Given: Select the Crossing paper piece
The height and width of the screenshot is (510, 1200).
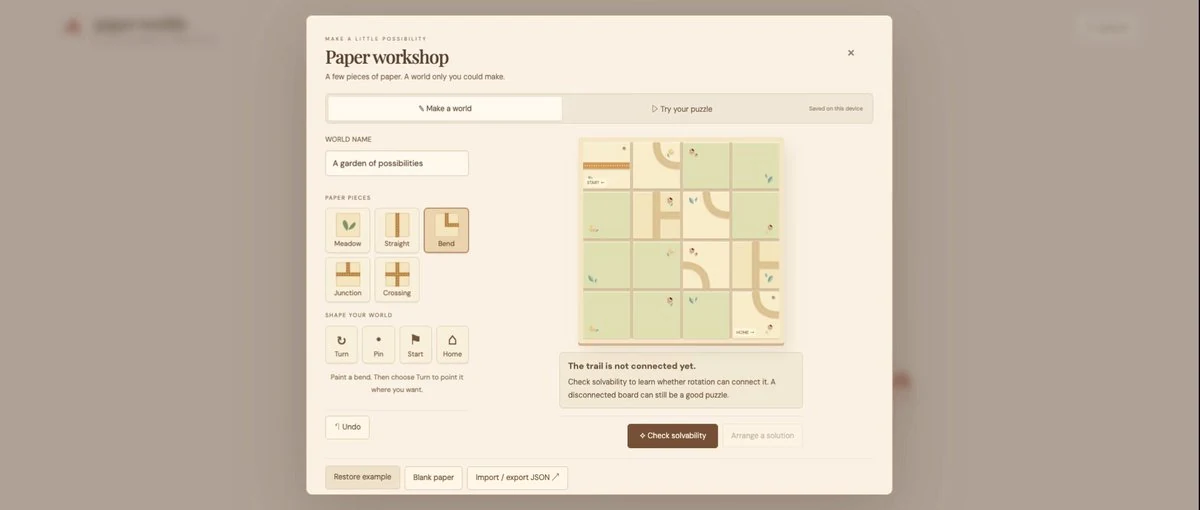Looking at the screenshot, I should coord(397,279).
